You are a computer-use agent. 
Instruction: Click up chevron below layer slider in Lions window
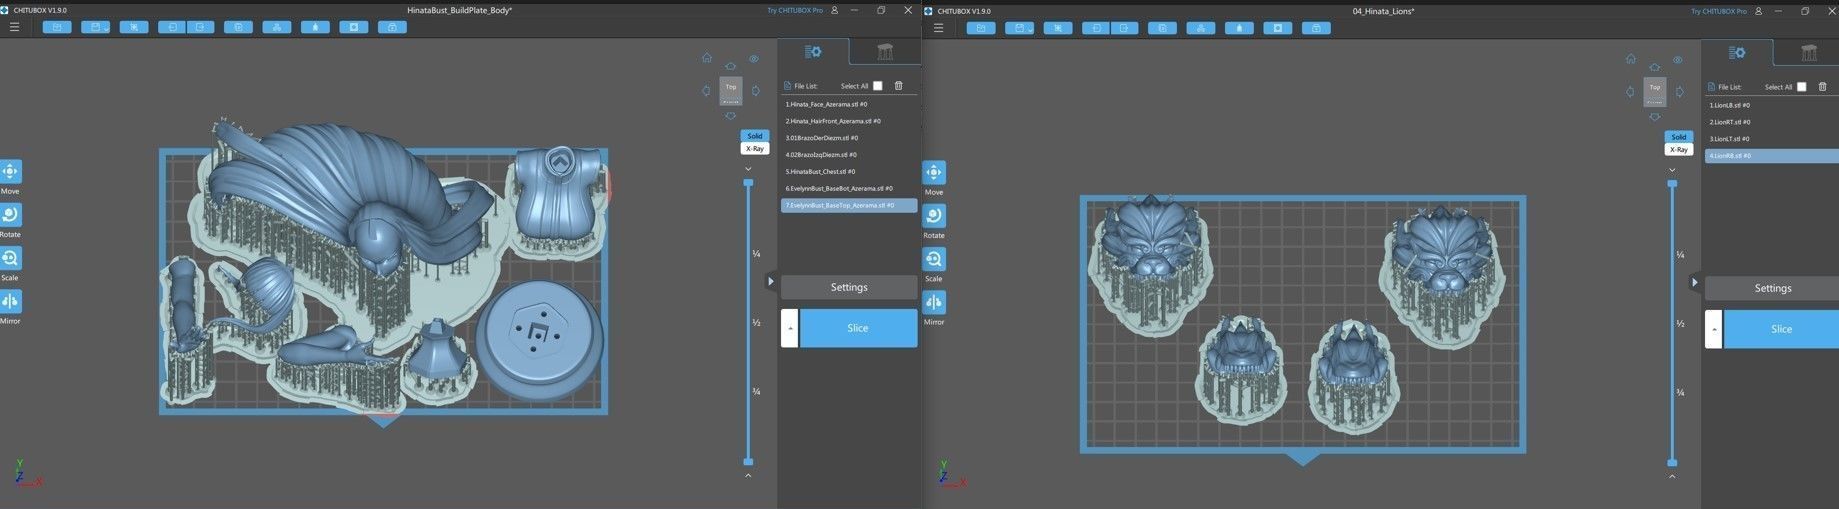(x=1672, y=477)
